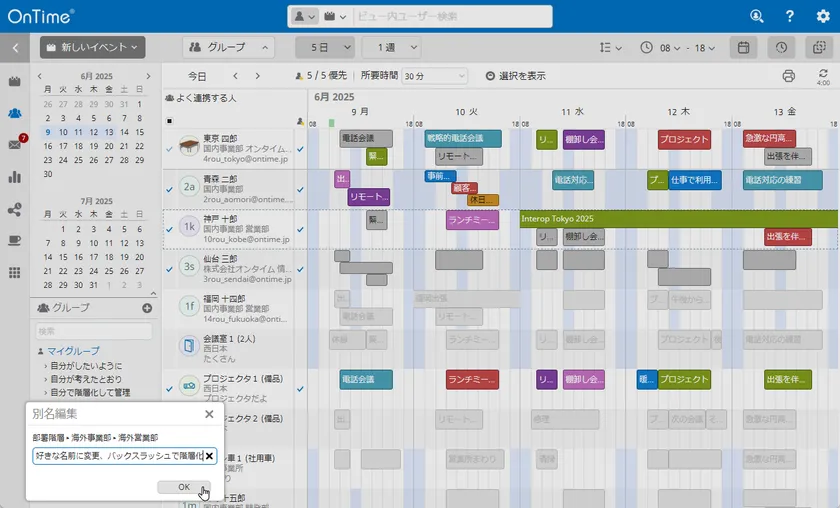Open the グループ view dropdown
The image size is (840, 508).
(229, 47)
